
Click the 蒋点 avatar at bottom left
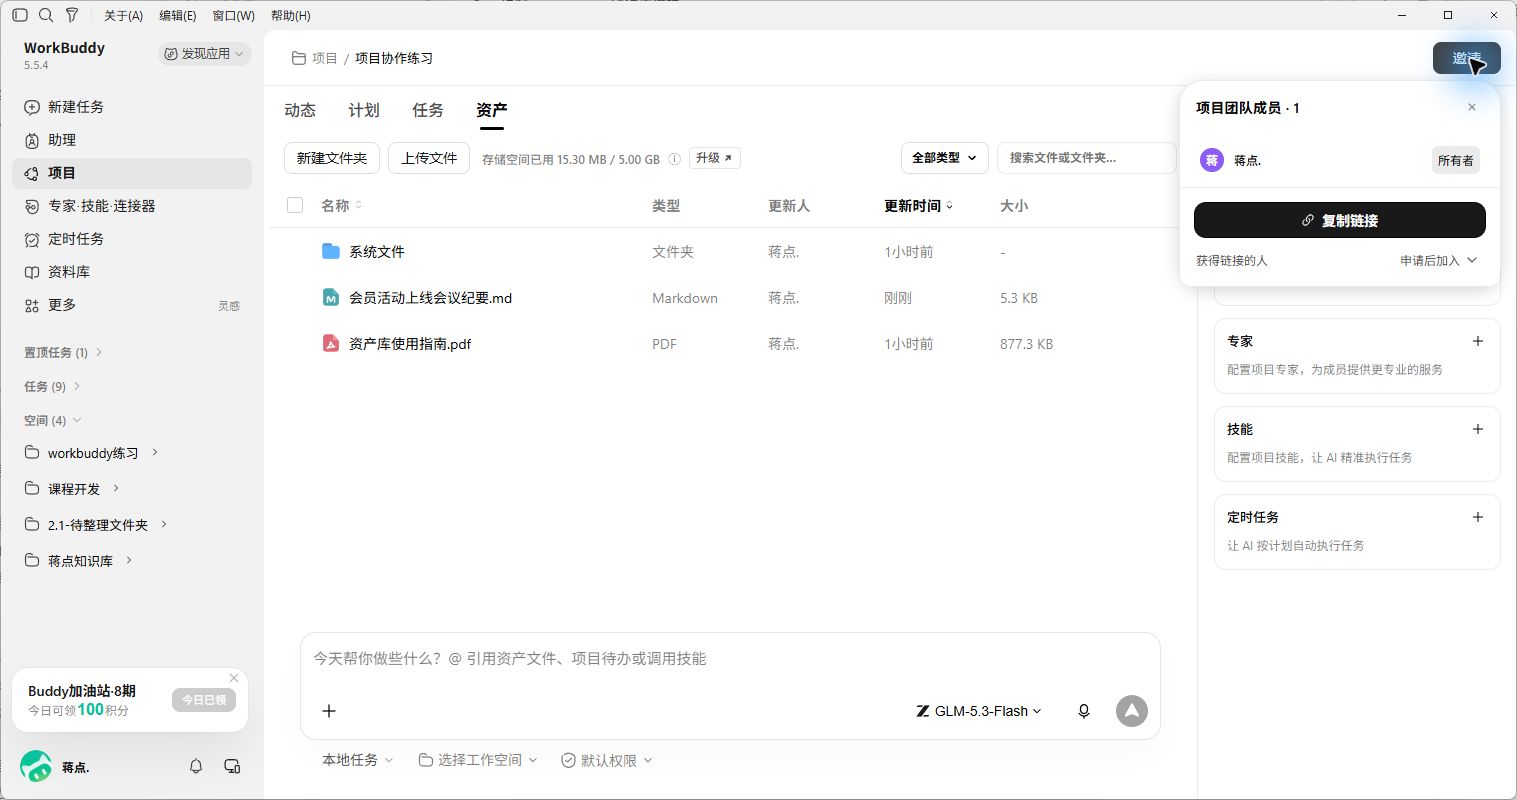click(x=36, y=766)
